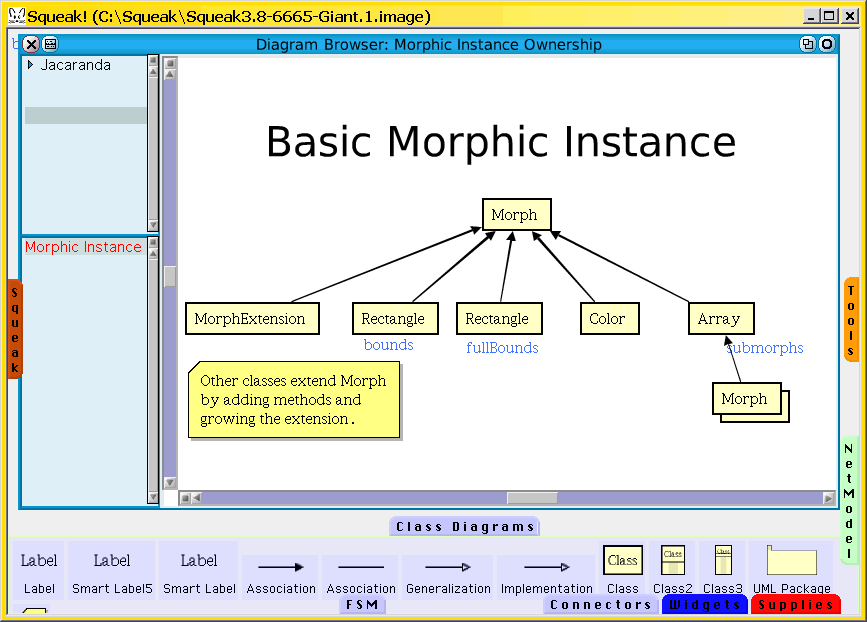This screenshot has height=622, width=867.
Task: Click the Squeak mouse logo in title bar
Action: pyautogui.click(x=17, y=16)
